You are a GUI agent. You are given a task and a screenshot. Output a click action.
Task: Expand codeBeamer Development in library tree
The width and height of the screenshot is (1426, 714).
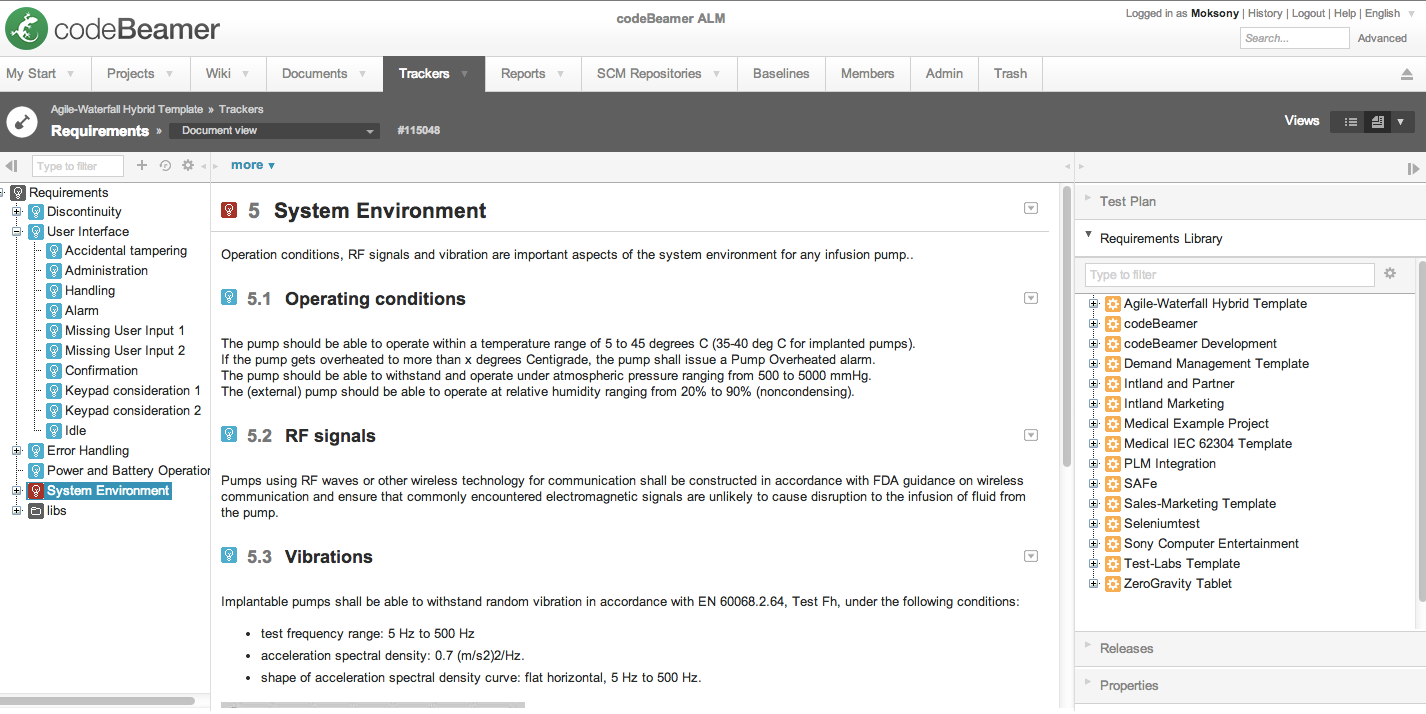click(x=1093, y=344)
